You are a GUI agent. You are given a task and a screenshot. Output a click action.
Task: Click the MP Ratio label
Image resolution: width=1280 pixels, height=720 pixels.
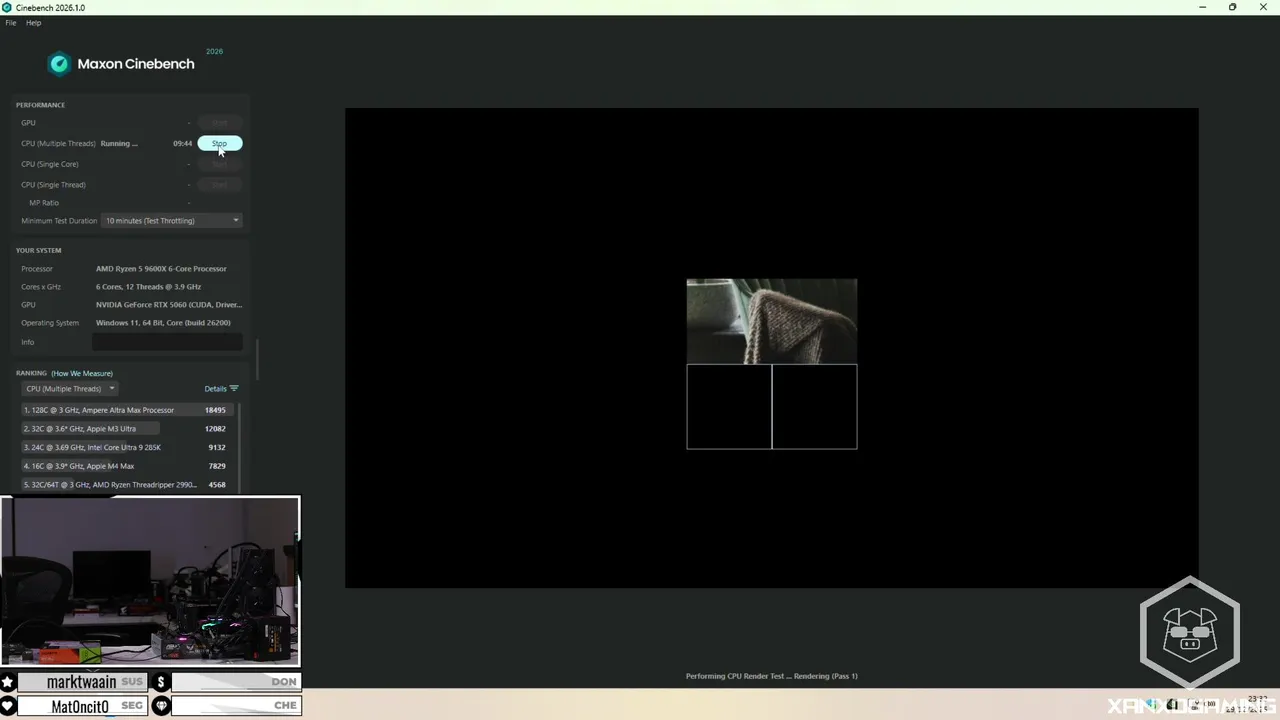pyautogui.click(x=44, y=203)
